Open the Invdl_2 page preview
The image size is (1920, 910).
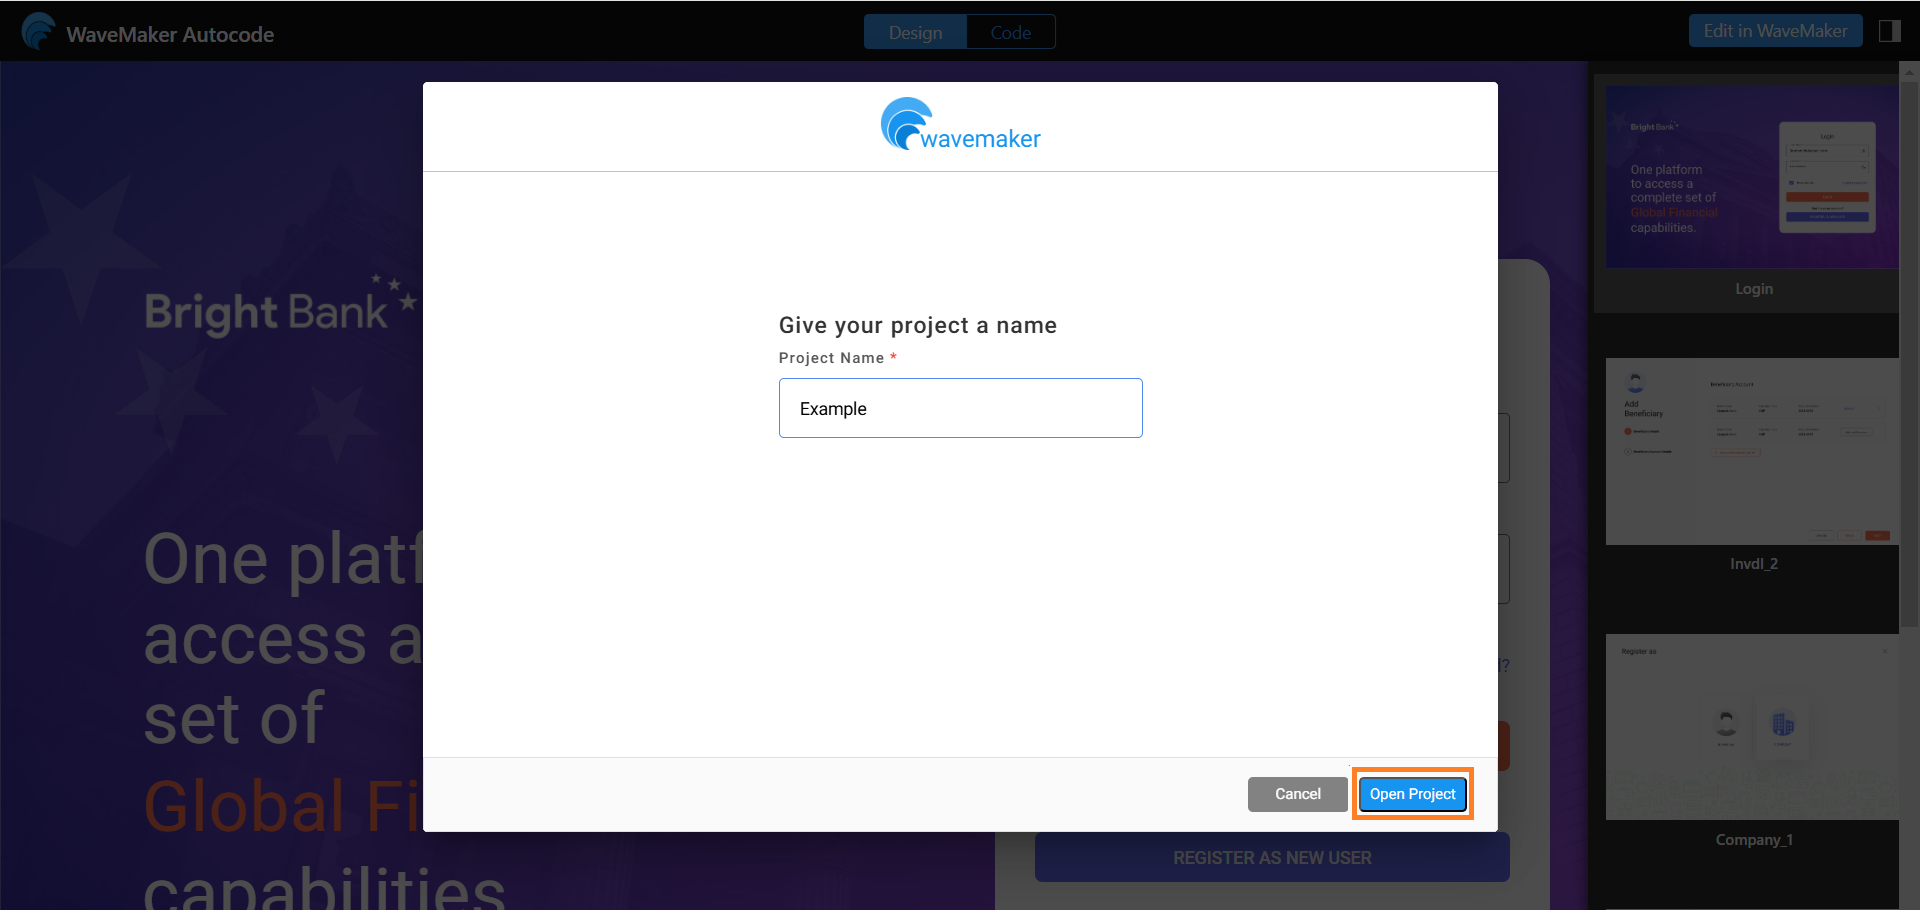[x=1751, y=451]
